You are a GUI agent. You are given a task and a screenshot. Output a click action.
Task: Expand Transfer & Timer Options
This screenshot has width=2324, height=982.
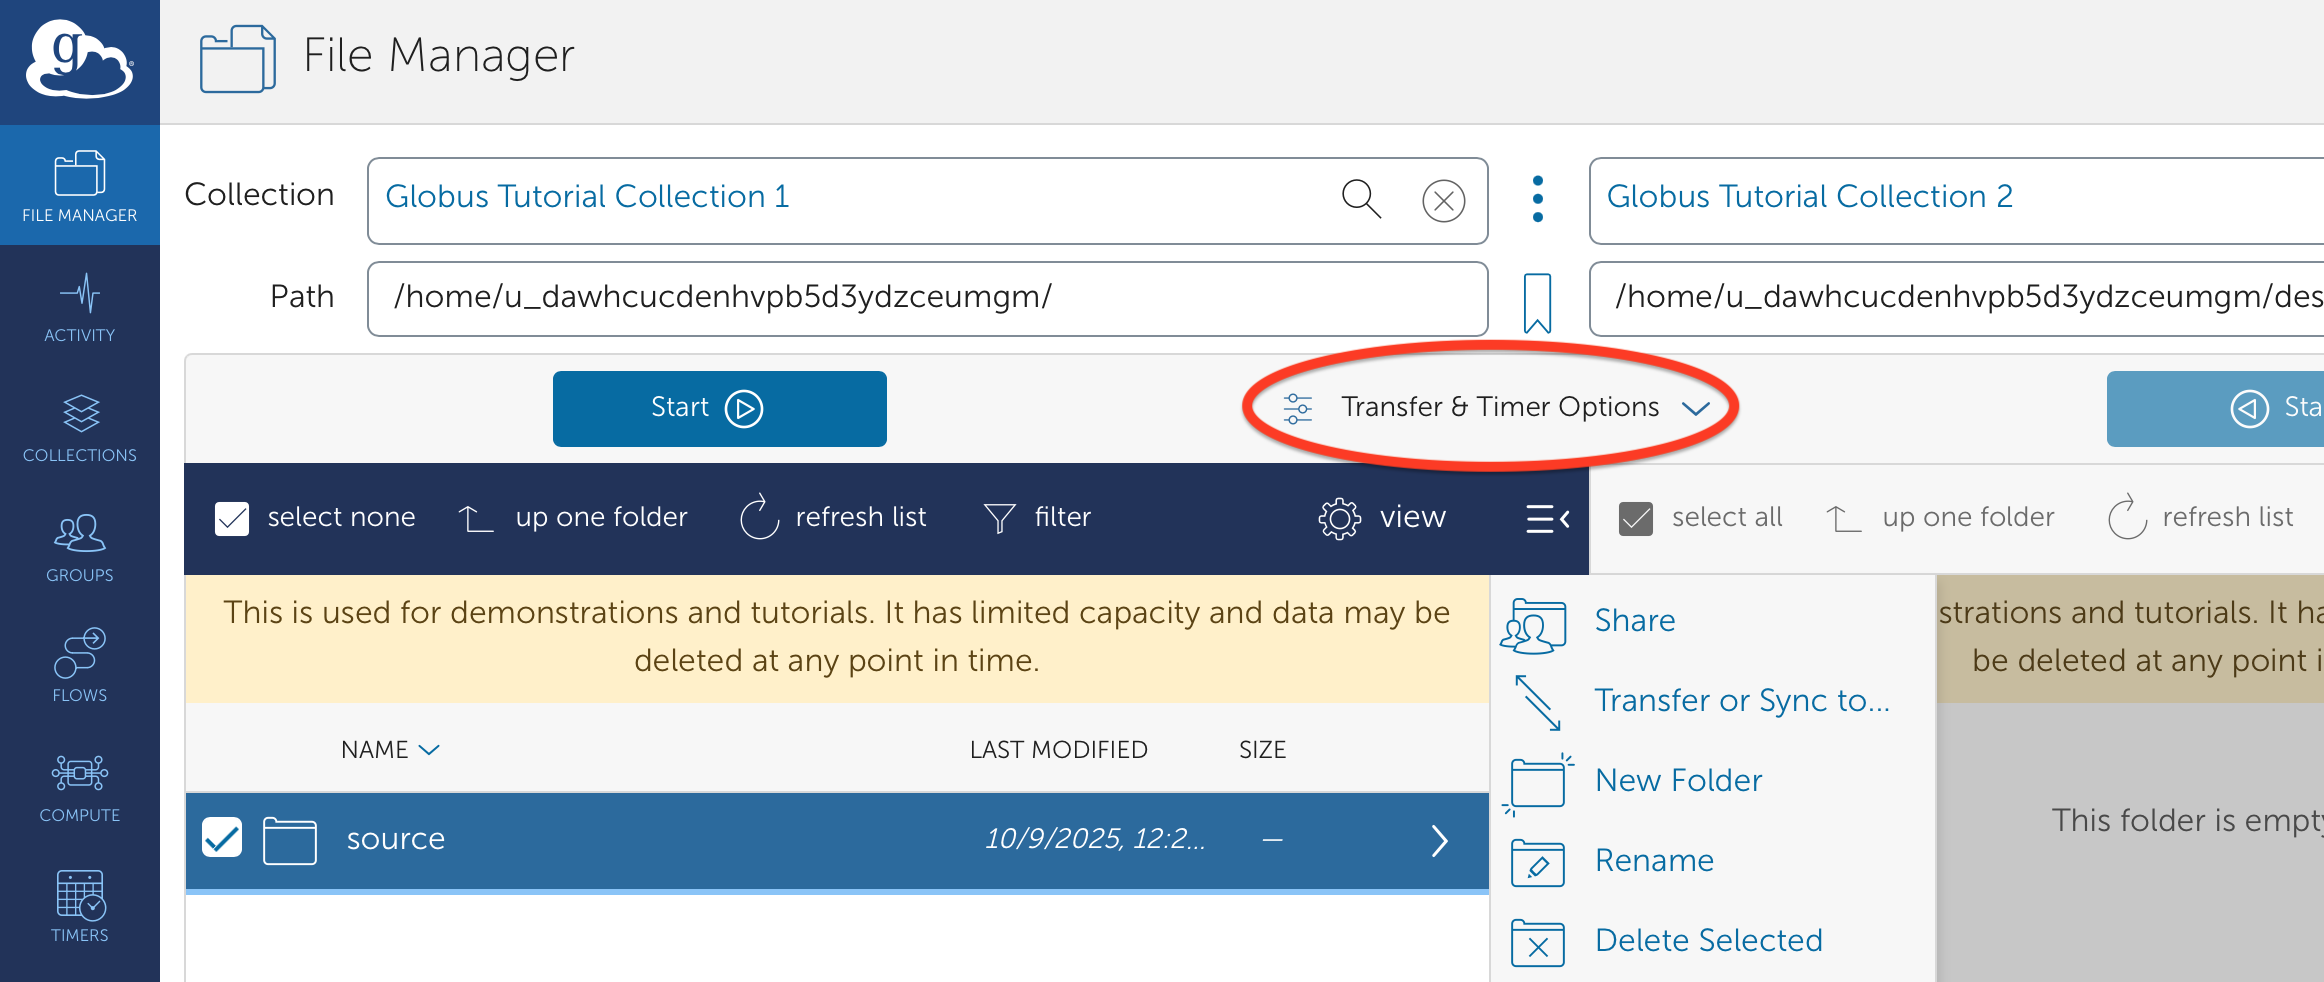[1497, 407]
